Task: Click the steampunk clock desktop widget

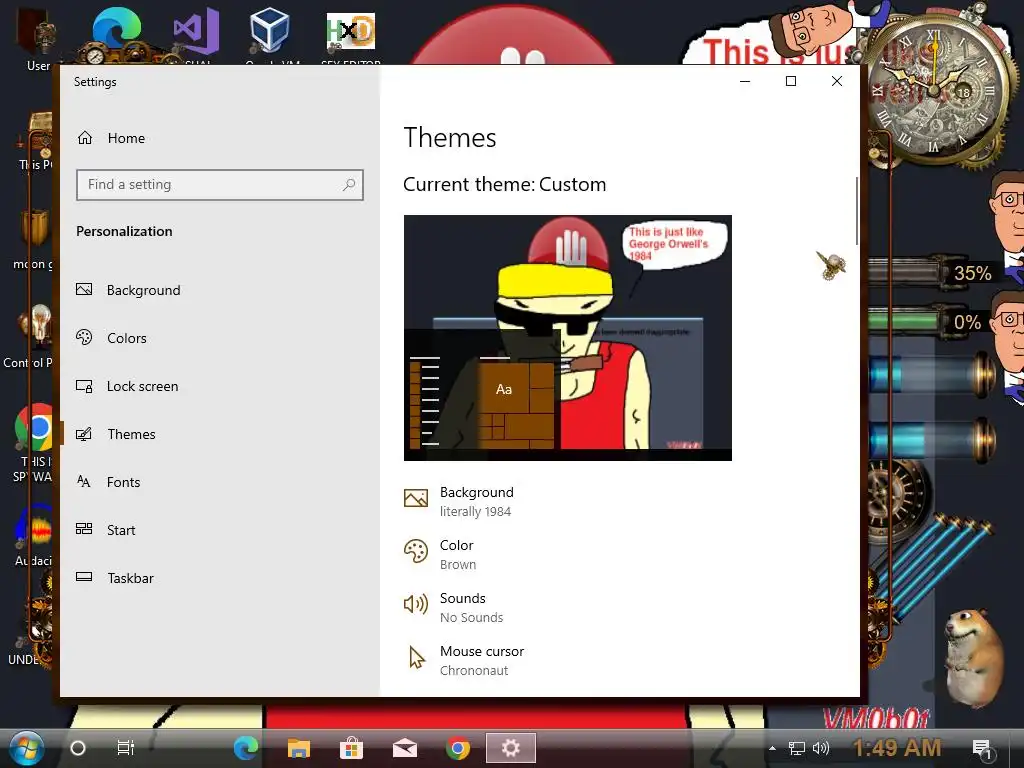Action: [x=937, y=89]
